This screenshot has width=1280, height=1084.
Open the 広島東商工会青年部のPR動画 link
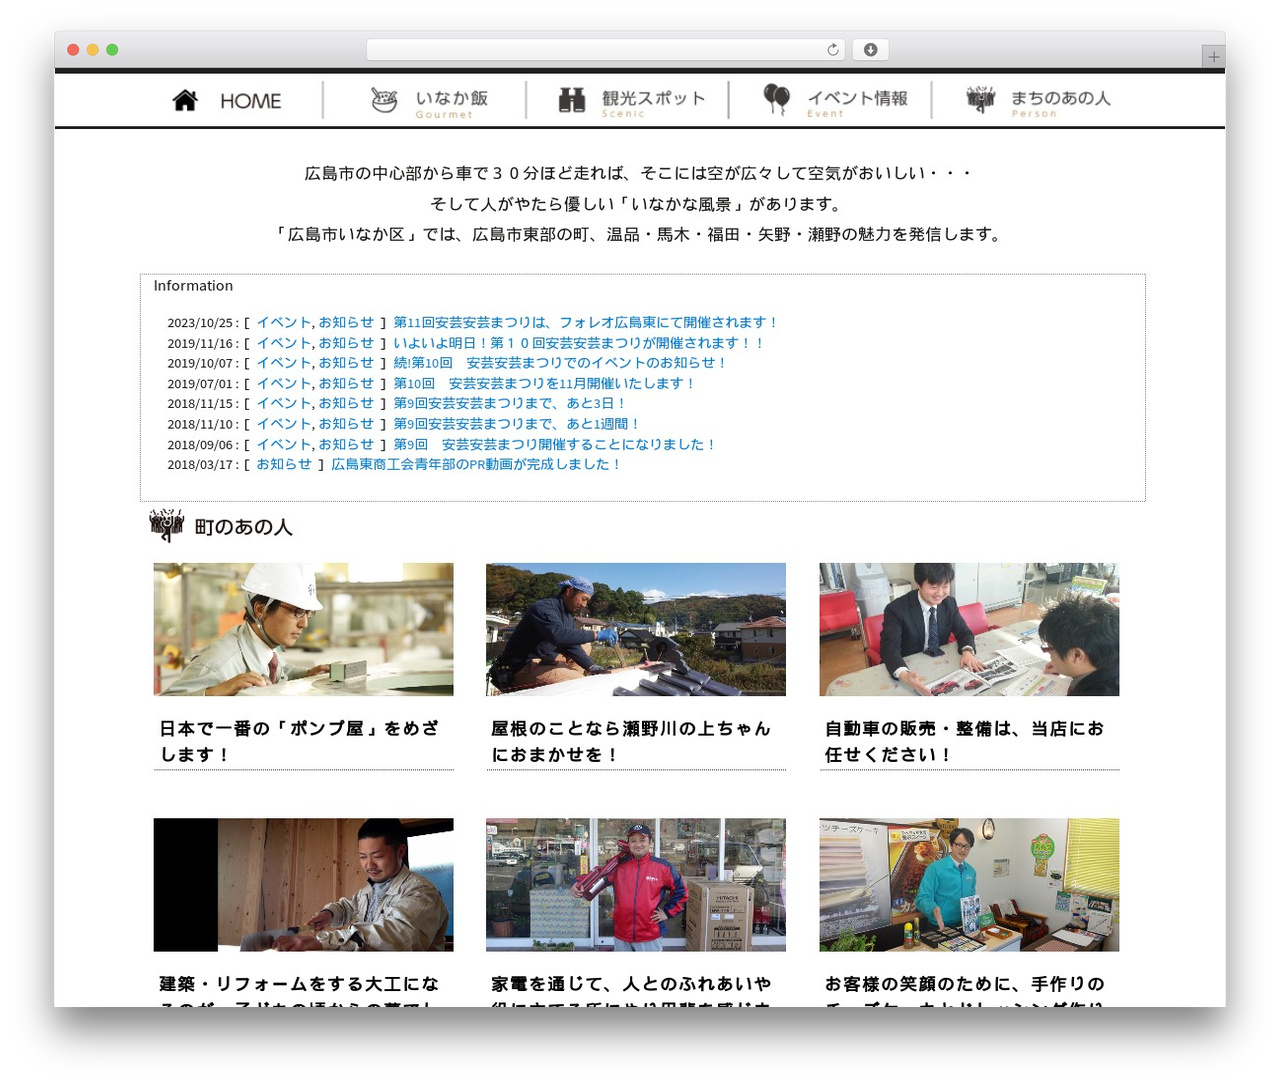[477, 464]
